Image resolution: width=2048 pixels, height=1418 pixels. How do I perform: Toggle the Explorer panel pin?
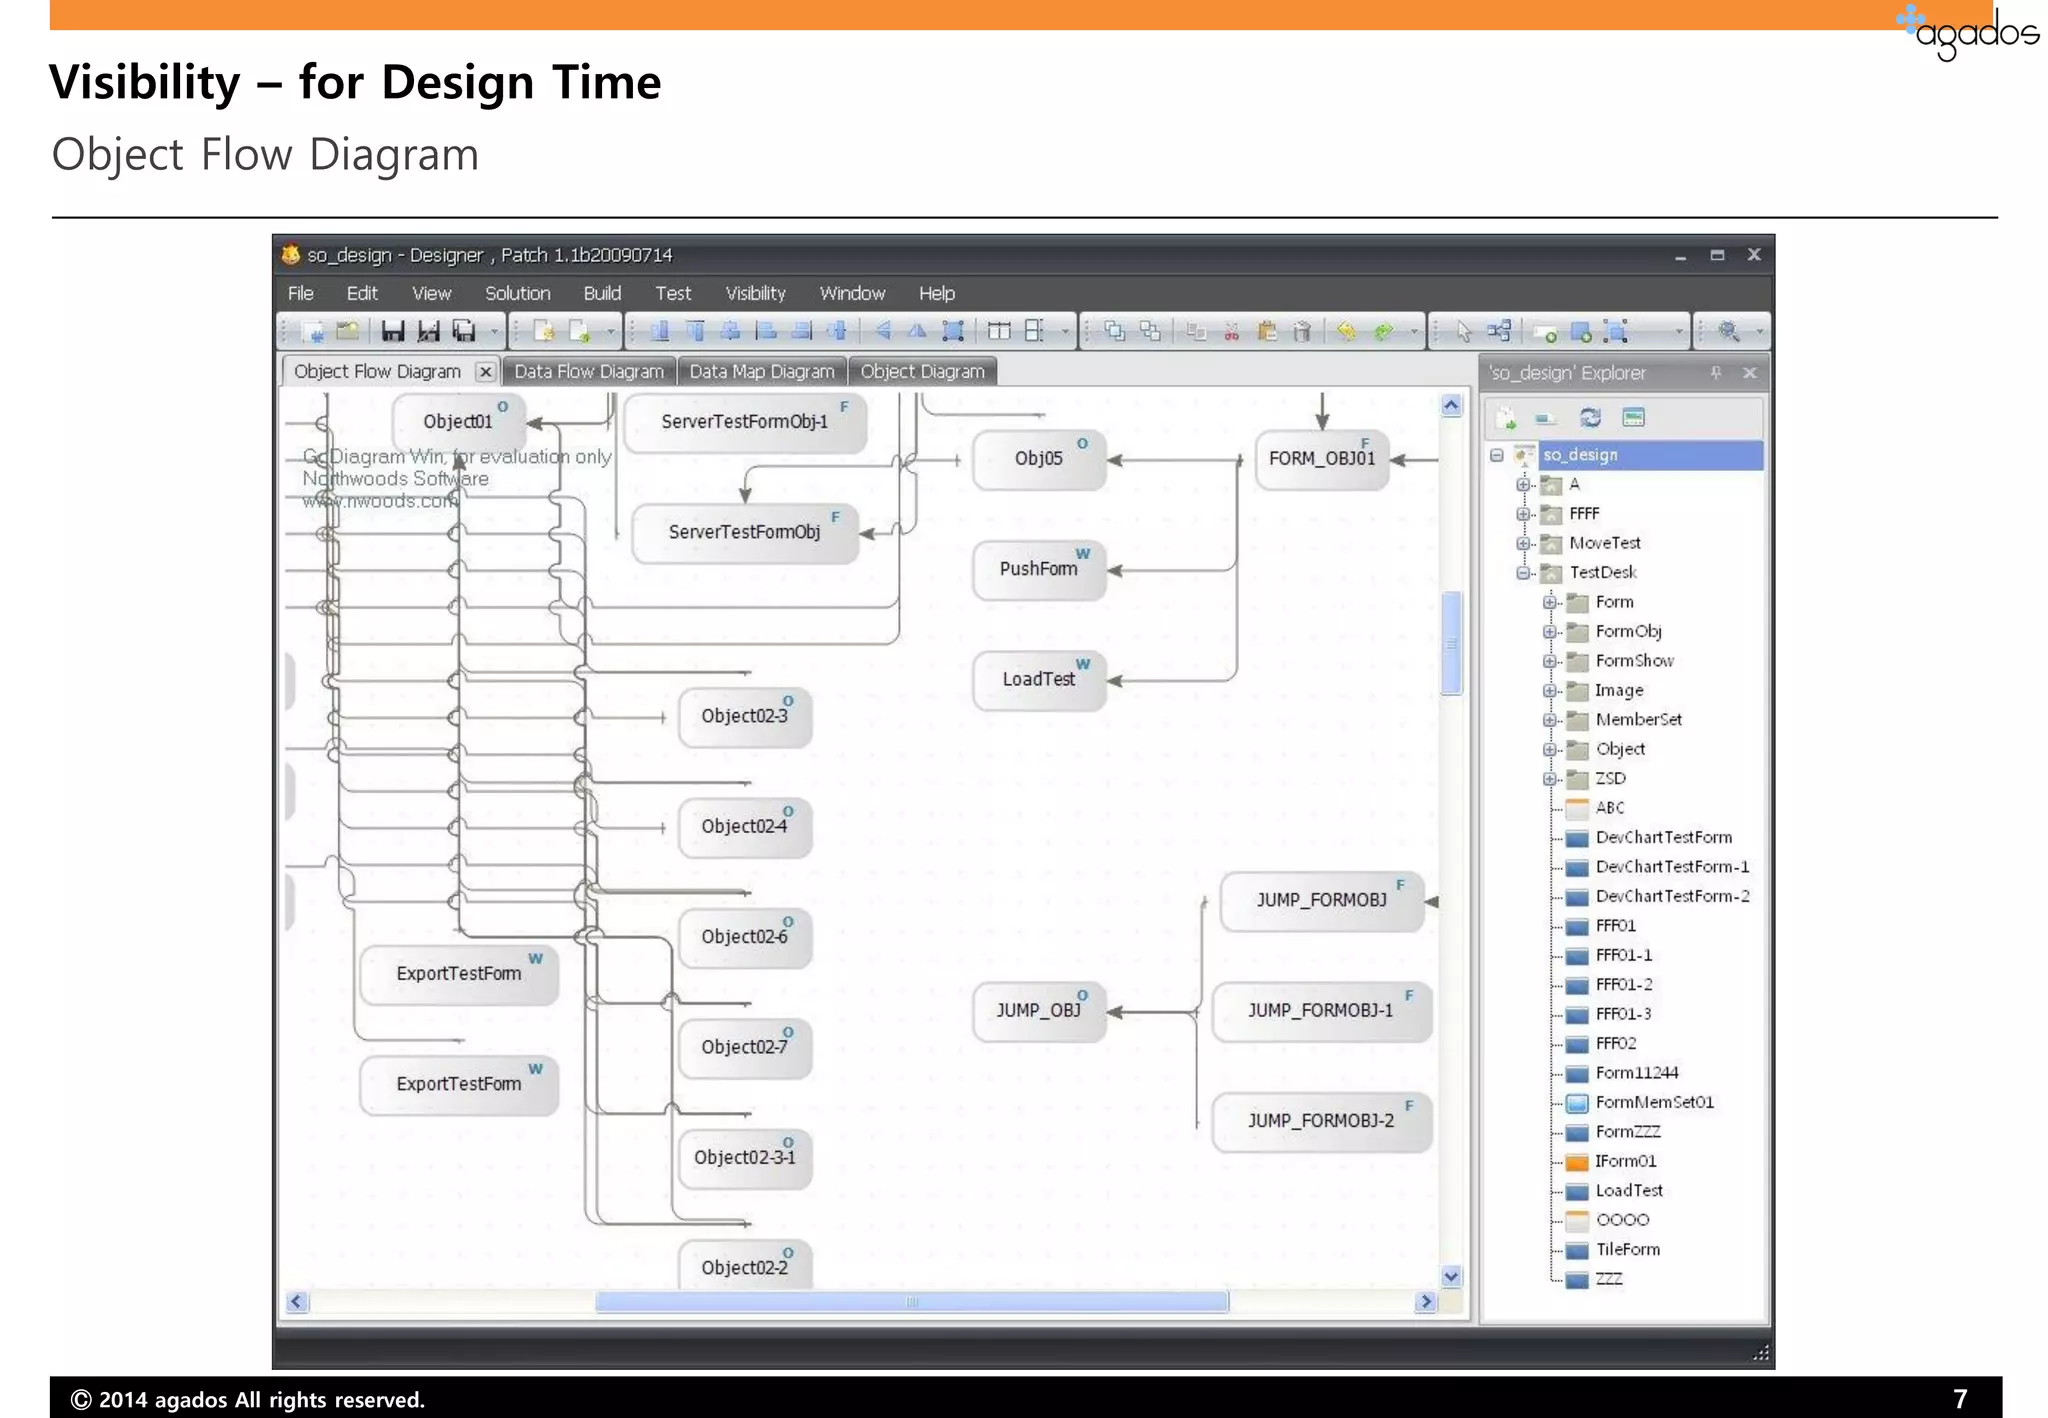(x=1716, y=372)
